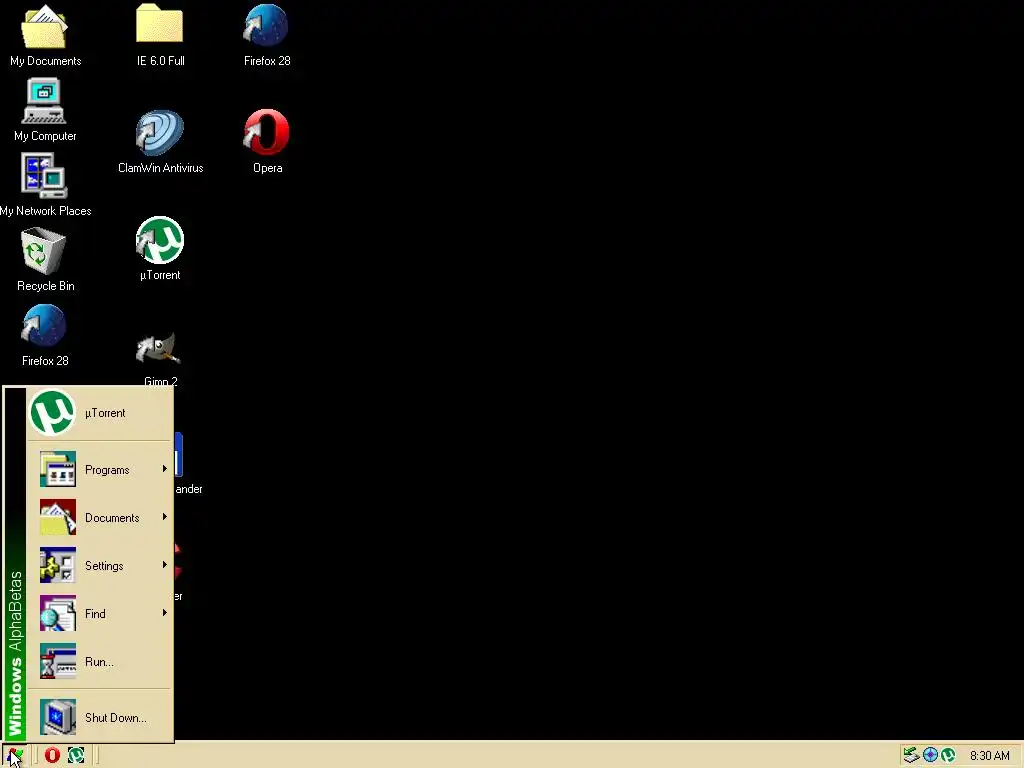This screenshot has width=1024, height=768.
Task: Expand the Settings submenu arrow
Action: 165,565
